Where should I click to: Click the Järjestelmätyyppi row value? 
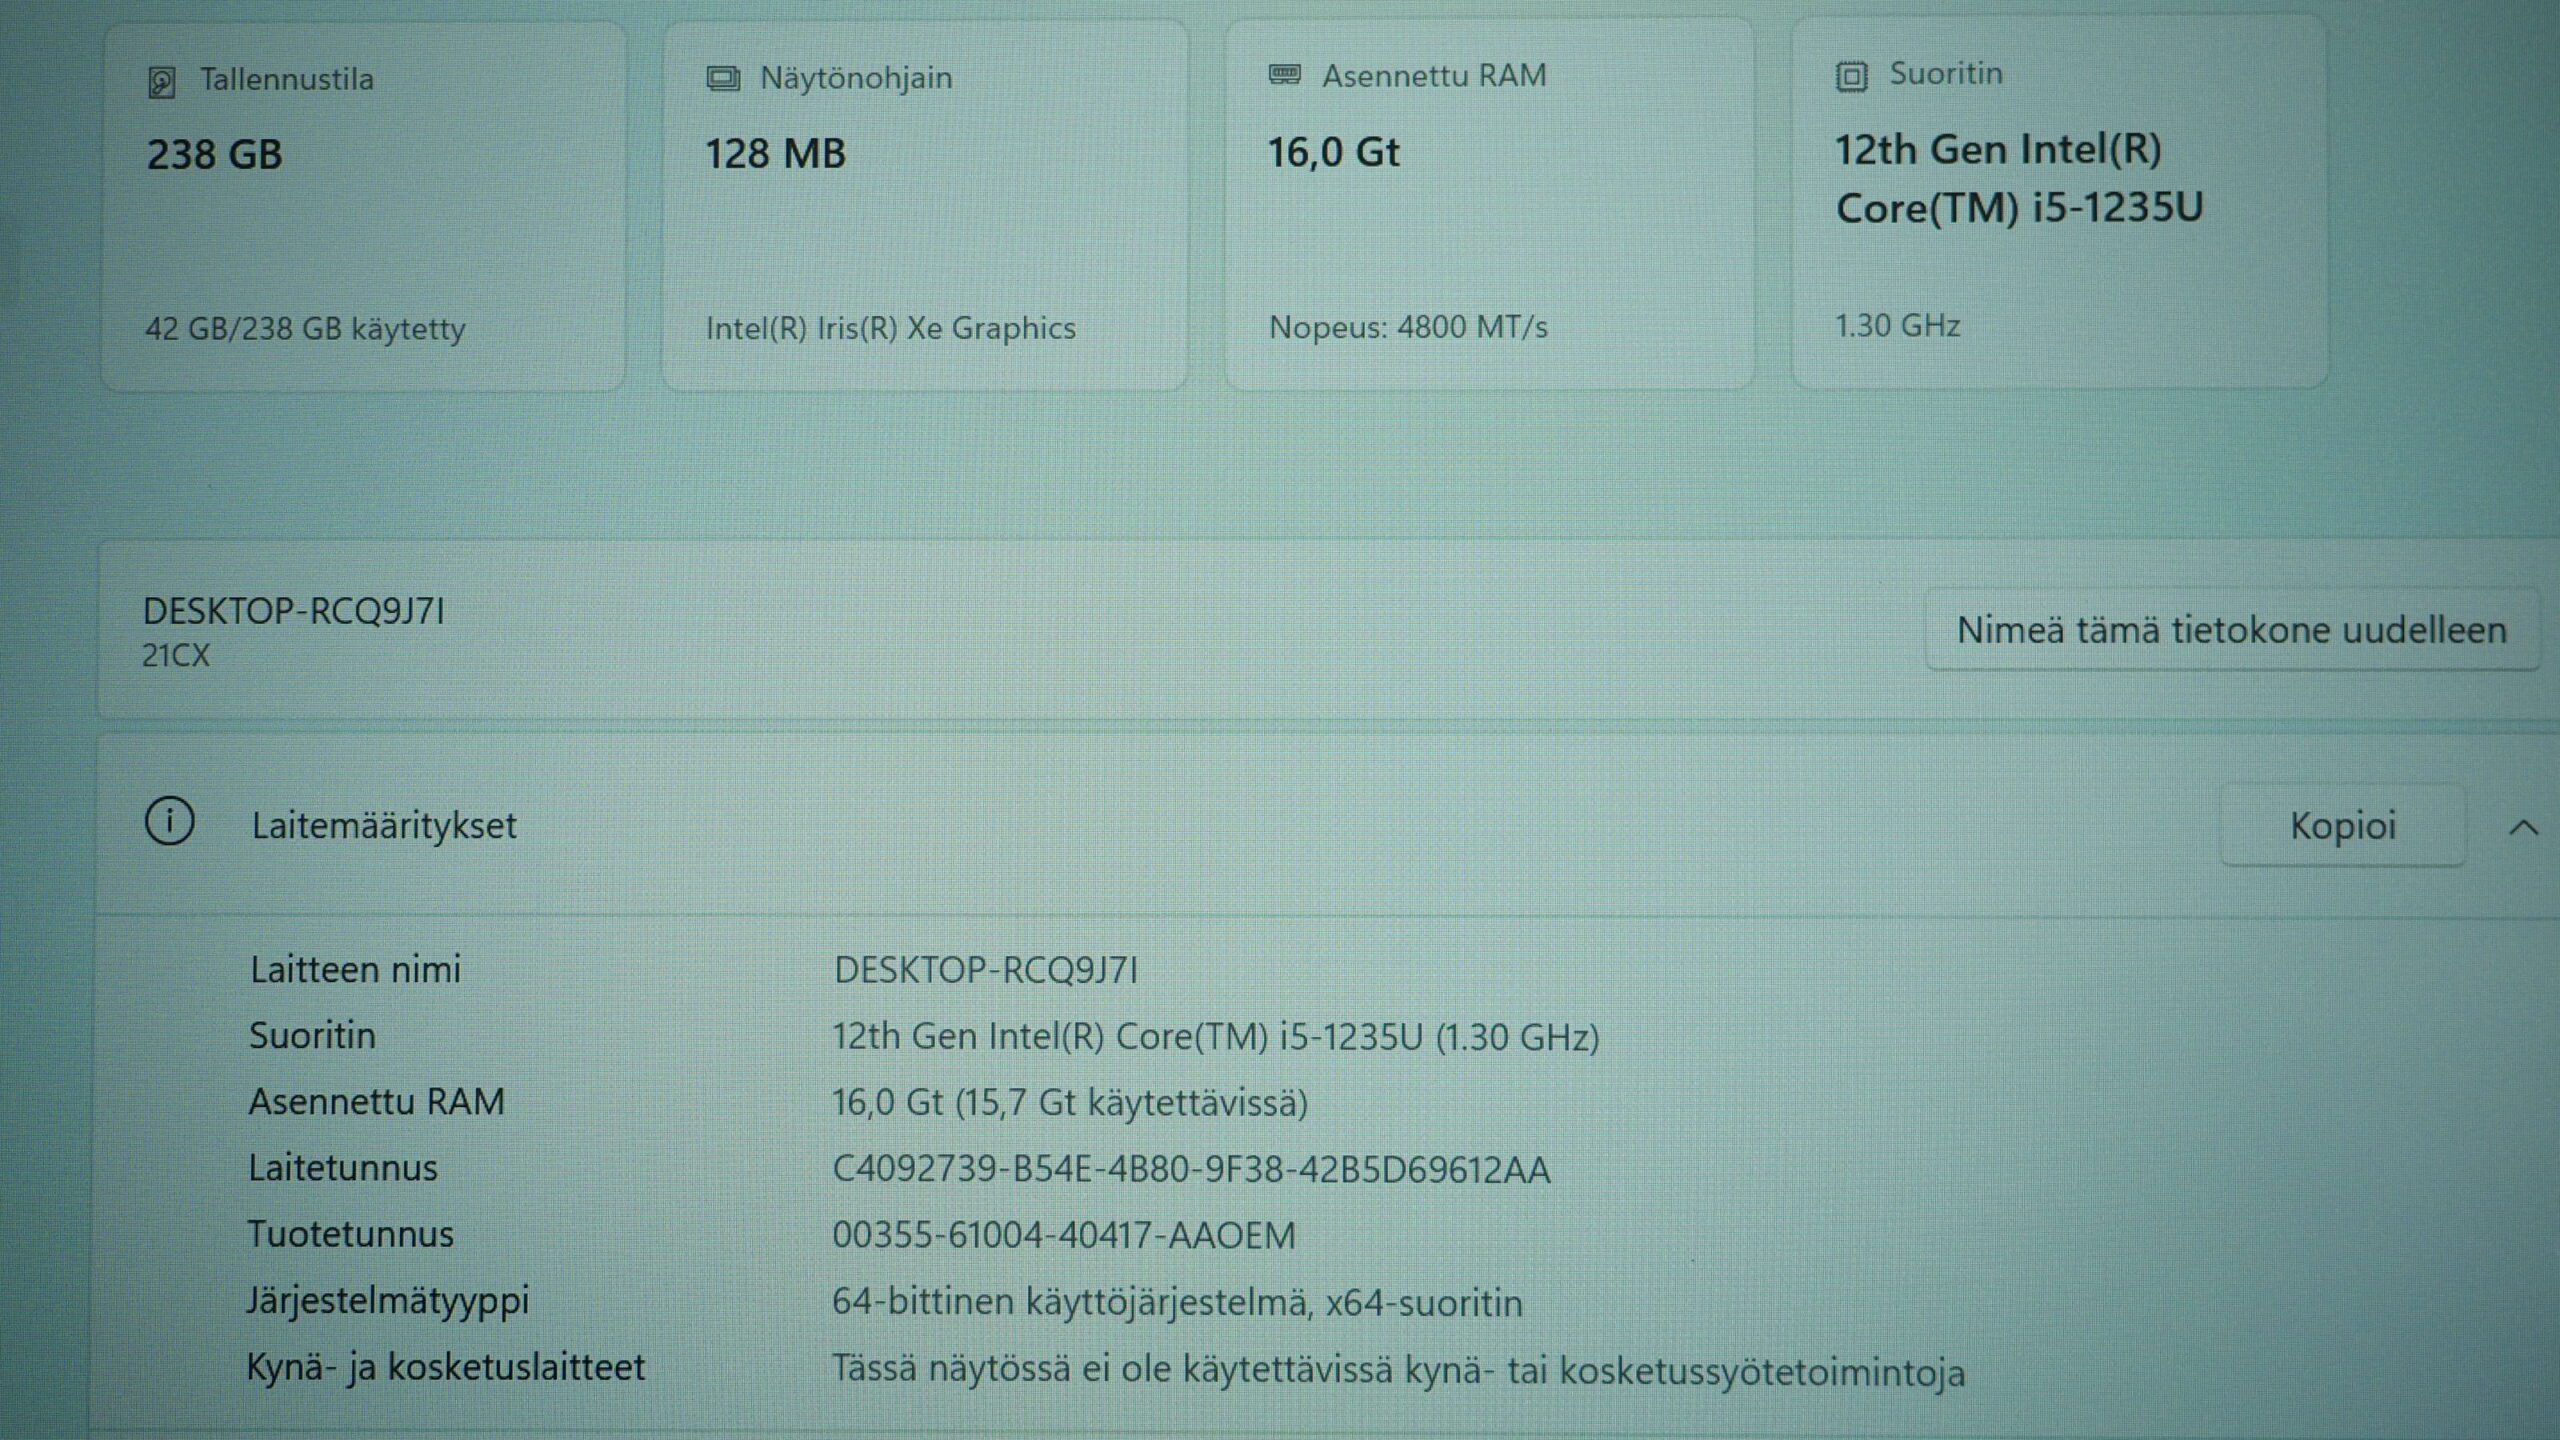click(x=1177, y=1303)
